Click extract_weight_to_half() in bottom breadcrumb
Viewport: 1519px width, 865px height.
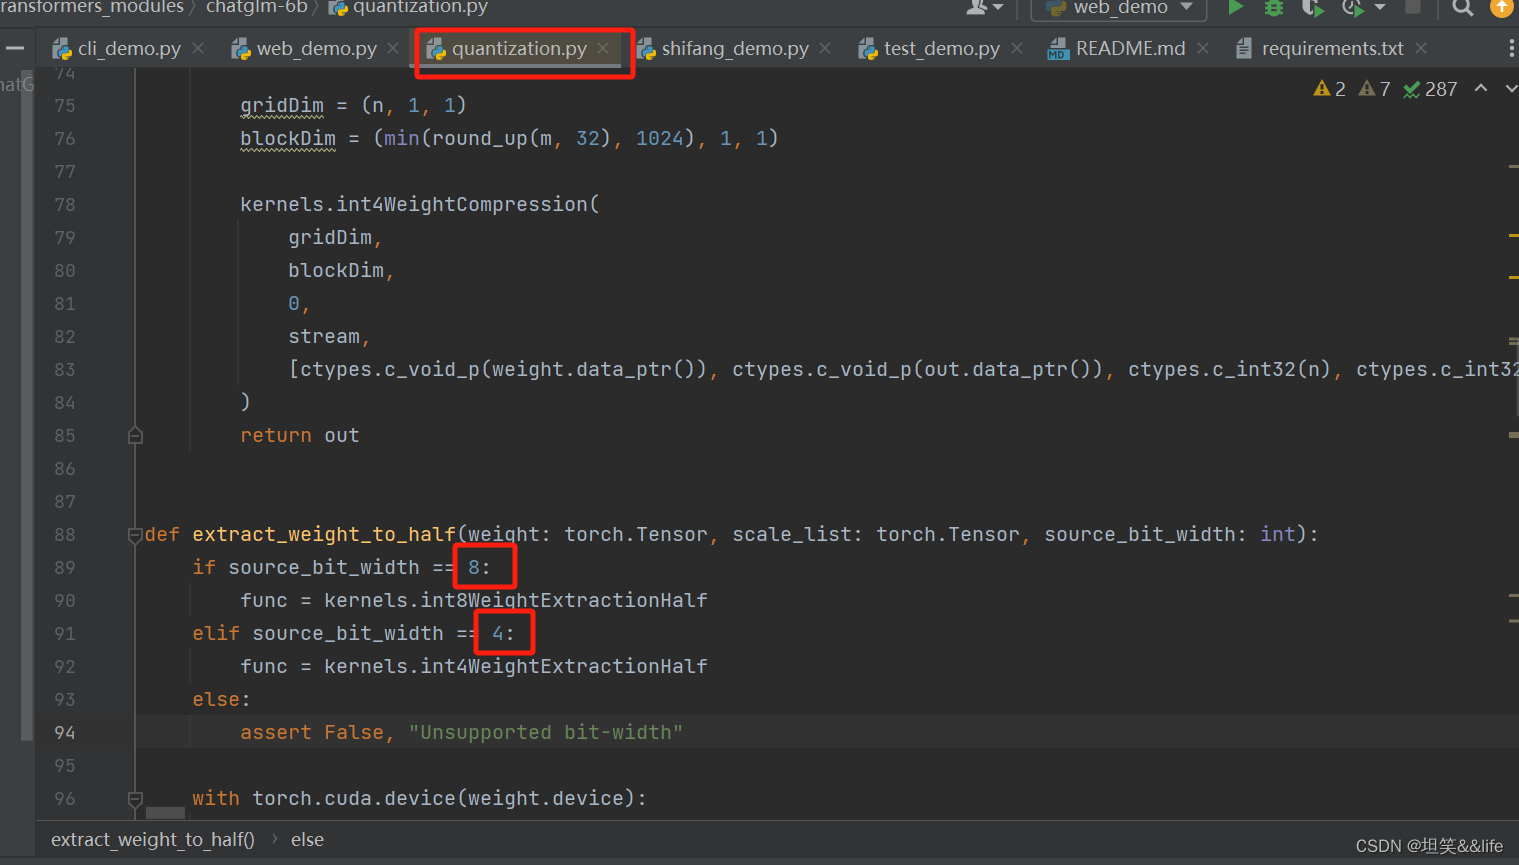coord(153,840)
